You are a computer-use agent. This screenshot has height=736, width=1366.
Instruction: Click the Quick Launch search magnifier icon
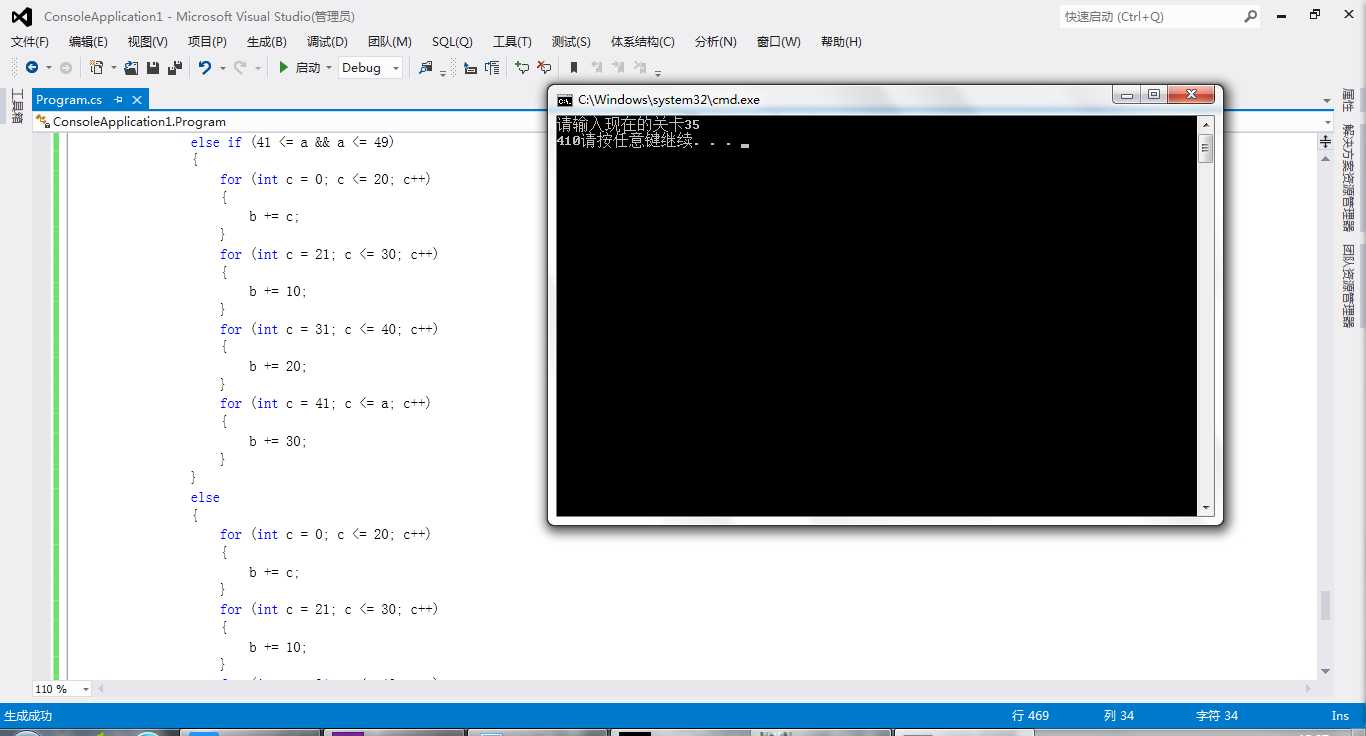[x=1250, y=16]
